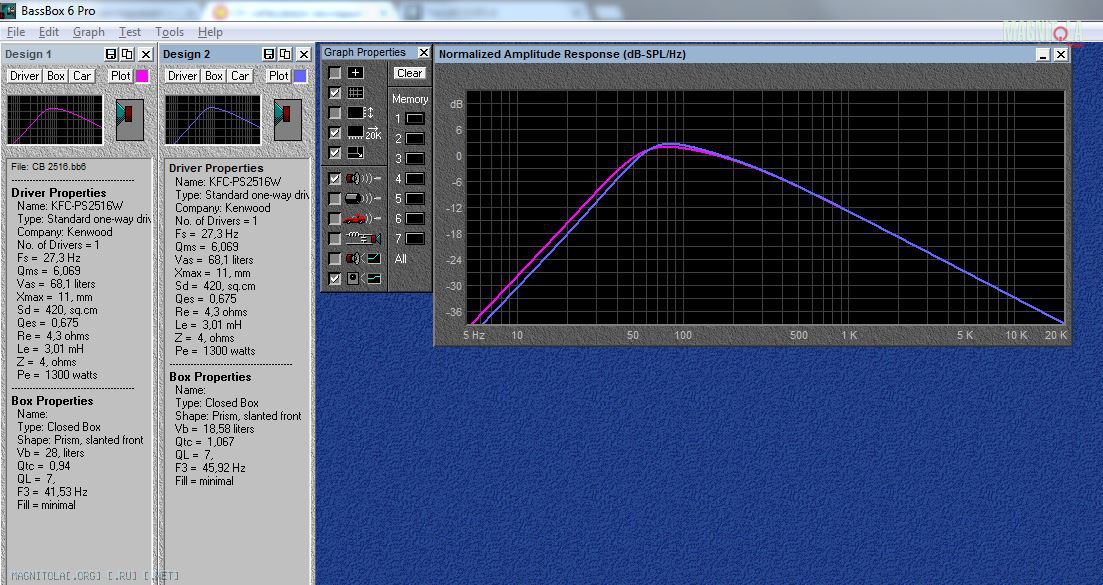Image resolution: width=1103 pixels, height=585 pixels.
Task: Tick the checkbox beside the vertical scale arrows icon
Action: (335, 112)
